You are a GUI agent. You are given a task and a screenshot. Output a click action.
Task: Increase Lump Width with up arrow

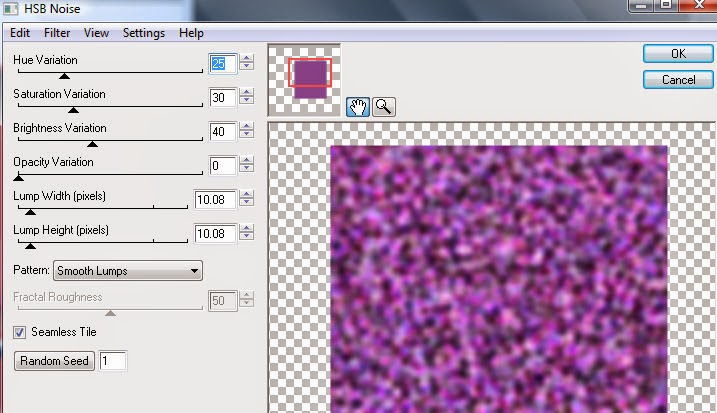click(246, 194)
